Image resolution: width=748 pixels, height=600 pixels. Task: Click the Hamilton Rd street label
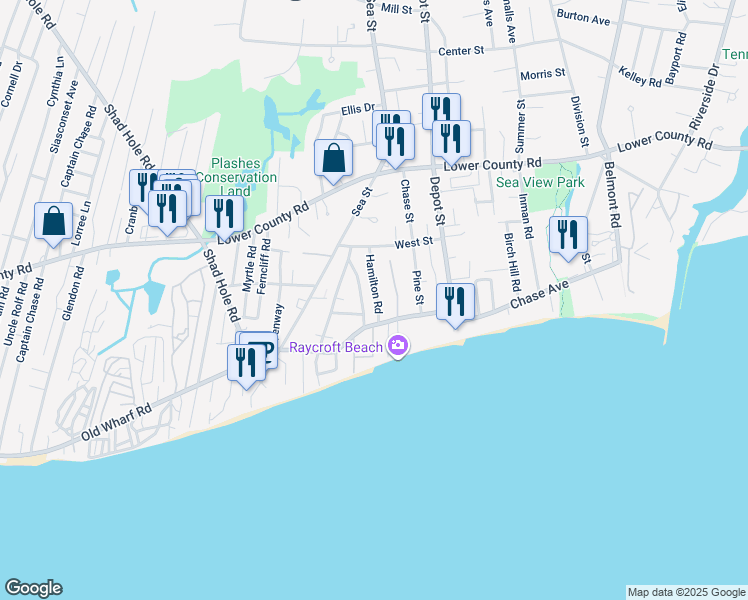click(374, 284)
